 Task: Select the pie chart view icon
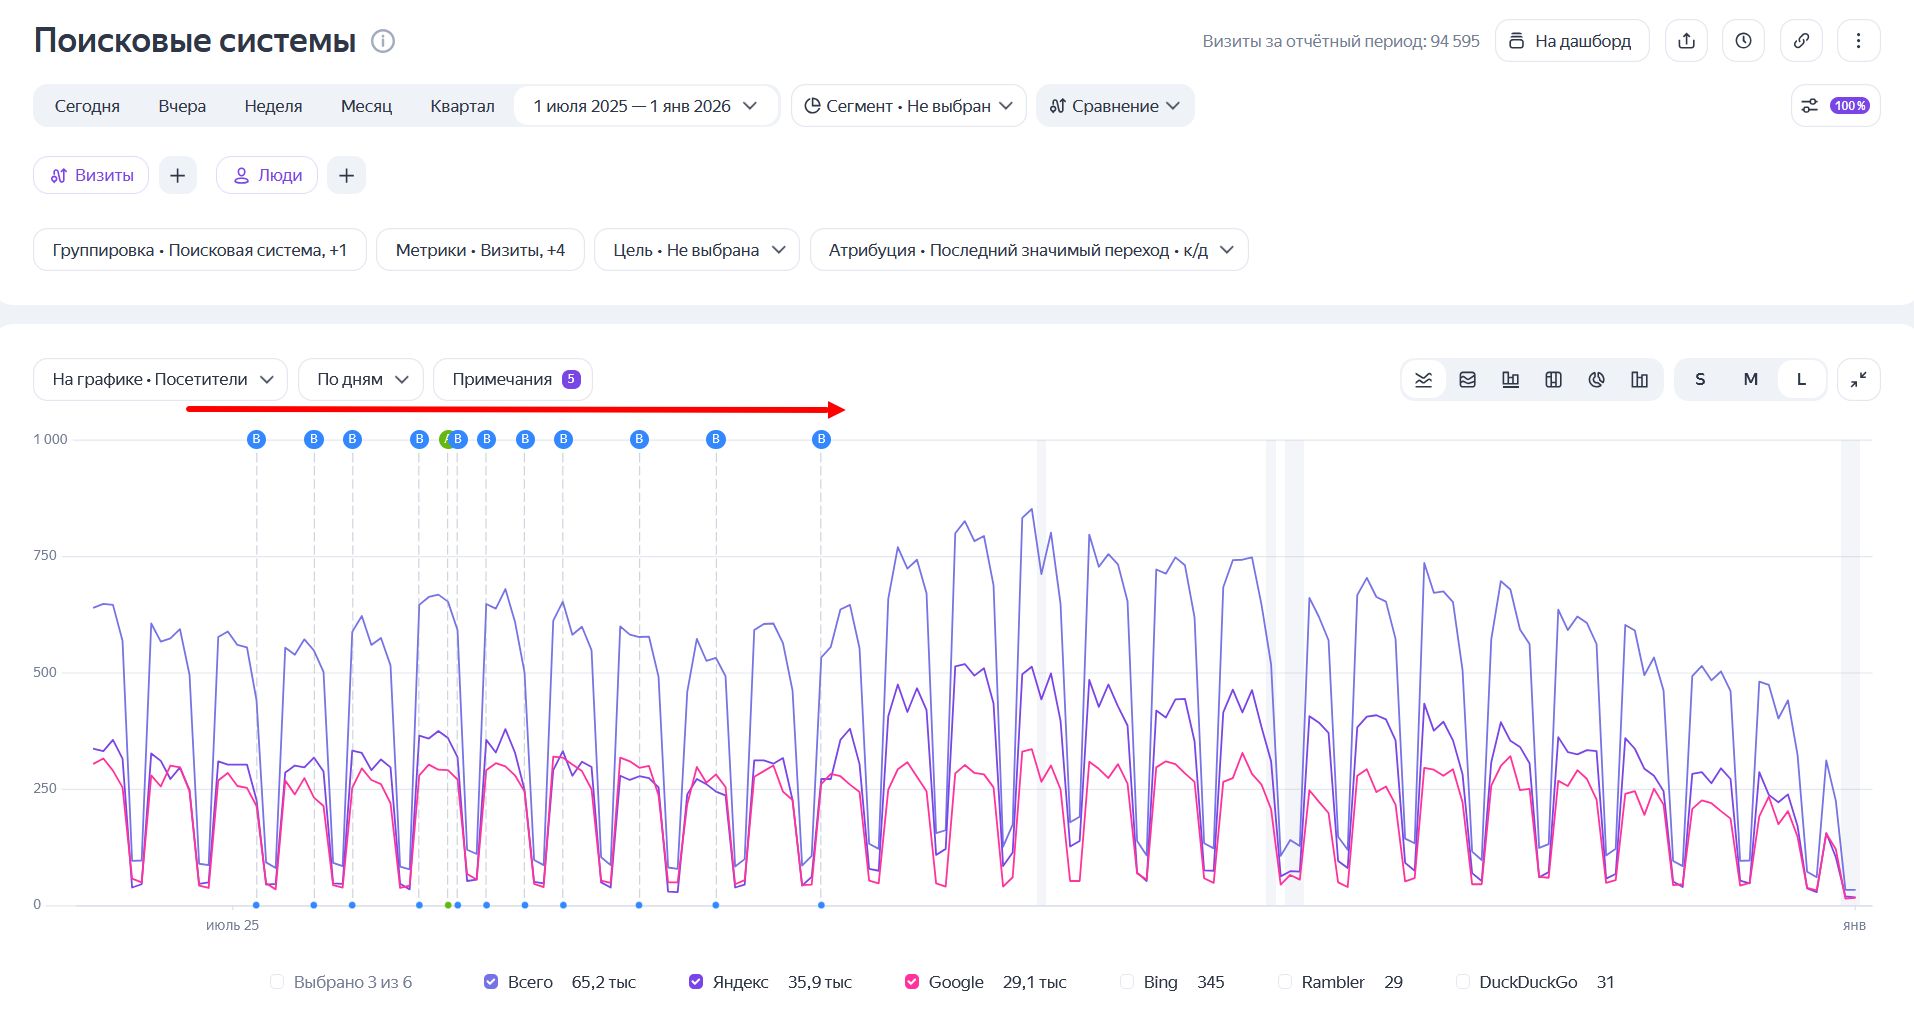(x=1596, y=380)
